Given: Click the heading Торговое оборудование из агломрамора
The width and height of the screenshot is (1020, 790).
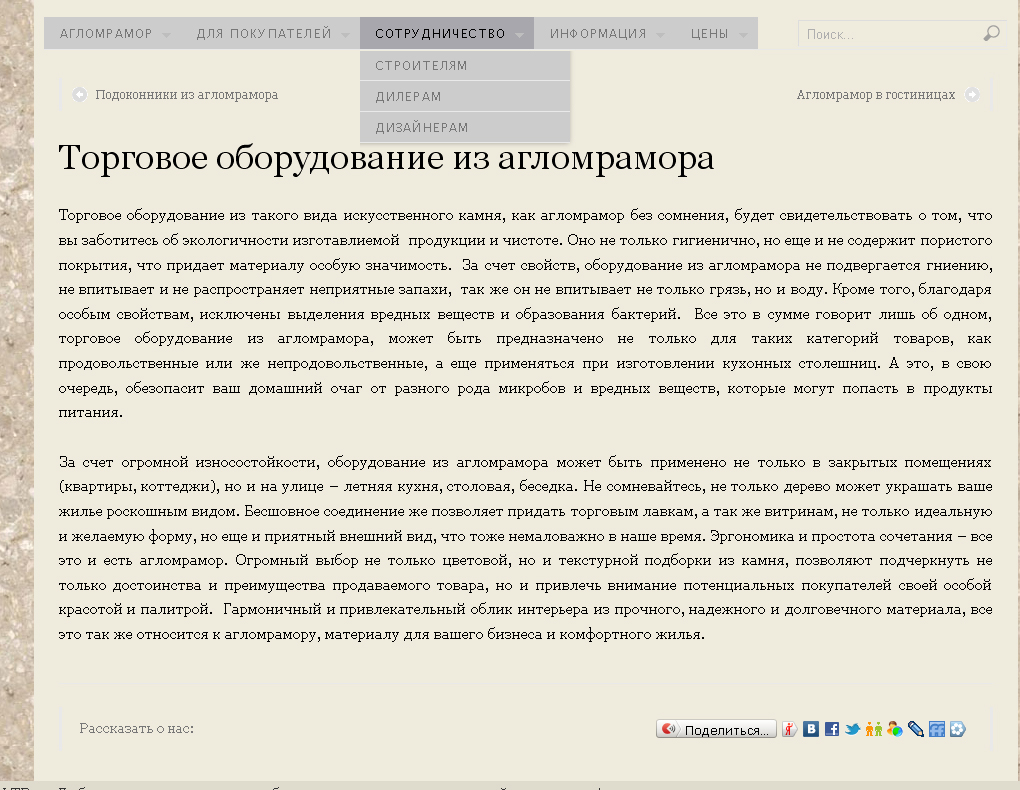Looking at the screenshot, I should point(386,158).
